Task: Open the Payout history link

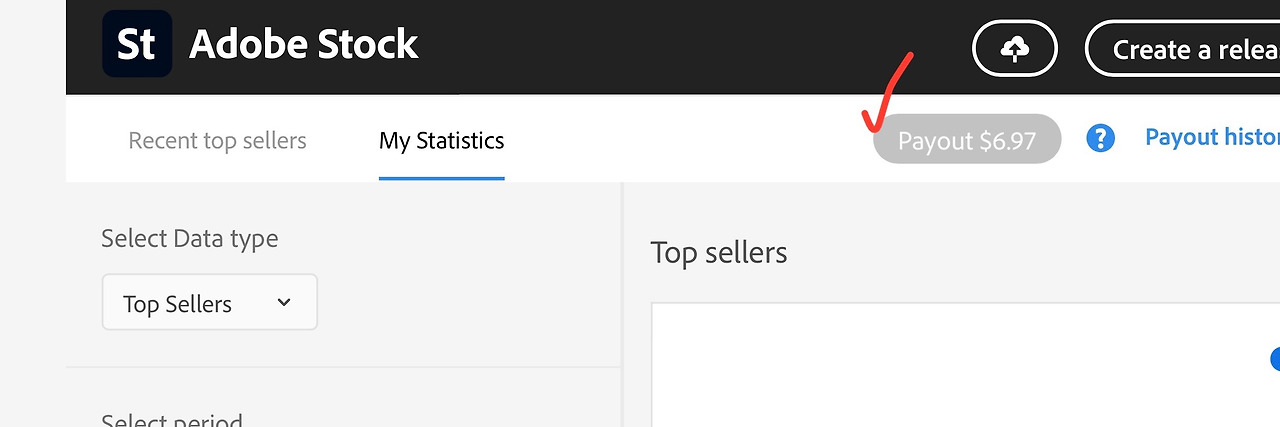Action: pos(1212,137)
